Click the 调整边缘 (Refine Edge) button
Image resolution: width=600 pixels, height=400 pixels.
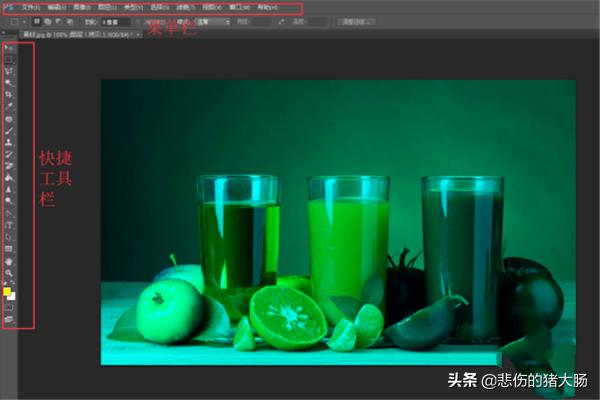(355, 20)
